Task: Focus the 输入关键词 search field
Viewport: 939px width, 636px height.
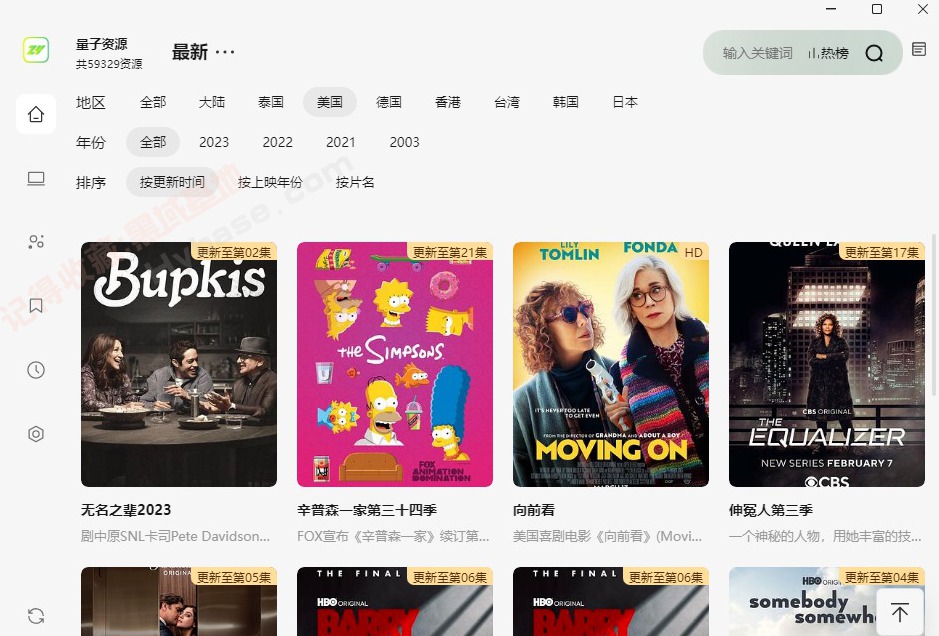Action: click(x=758, y=53)
